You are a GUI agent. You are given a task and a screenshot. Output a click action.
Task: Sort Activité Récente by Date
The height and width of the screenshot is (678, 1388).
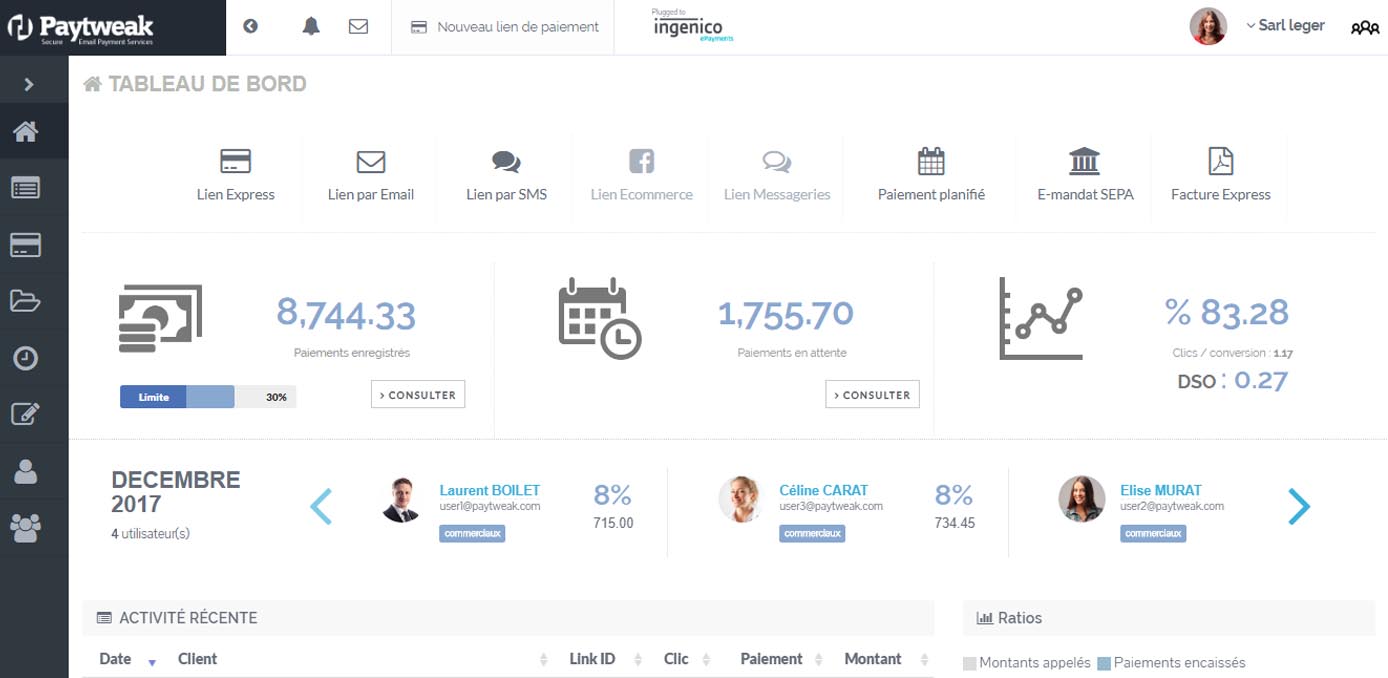[113, 659]
